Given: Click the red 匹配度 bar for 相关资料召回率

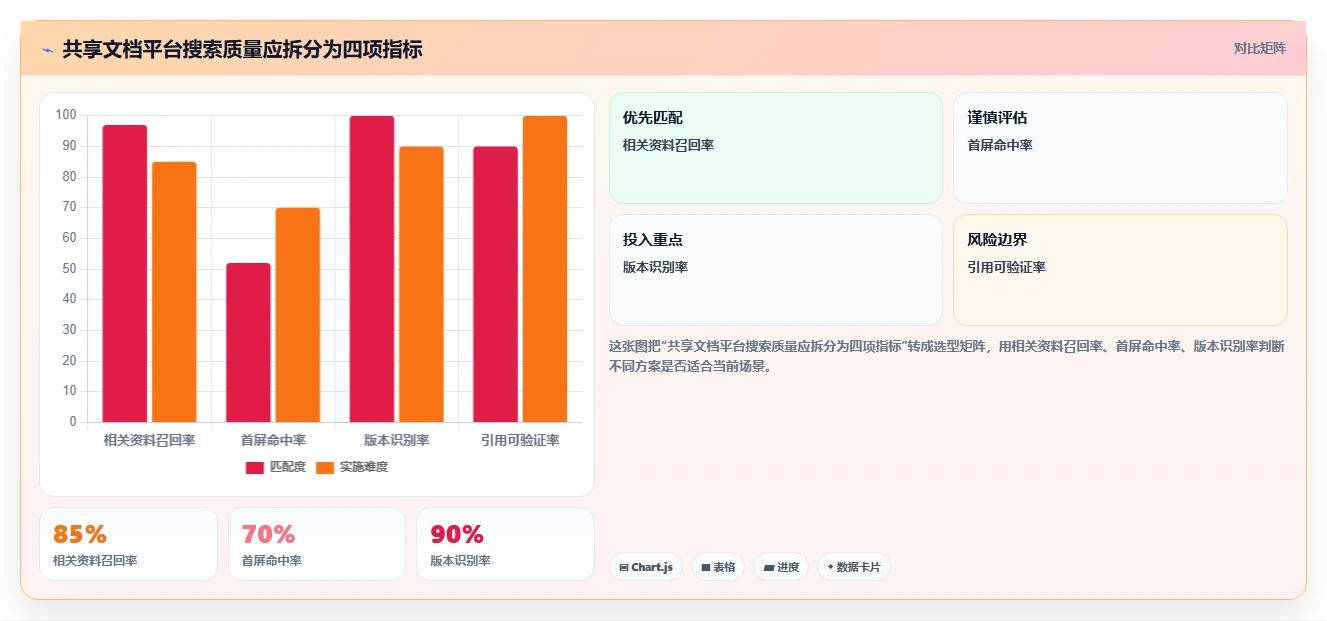Looking at the screenshot, I should [125, 273].
